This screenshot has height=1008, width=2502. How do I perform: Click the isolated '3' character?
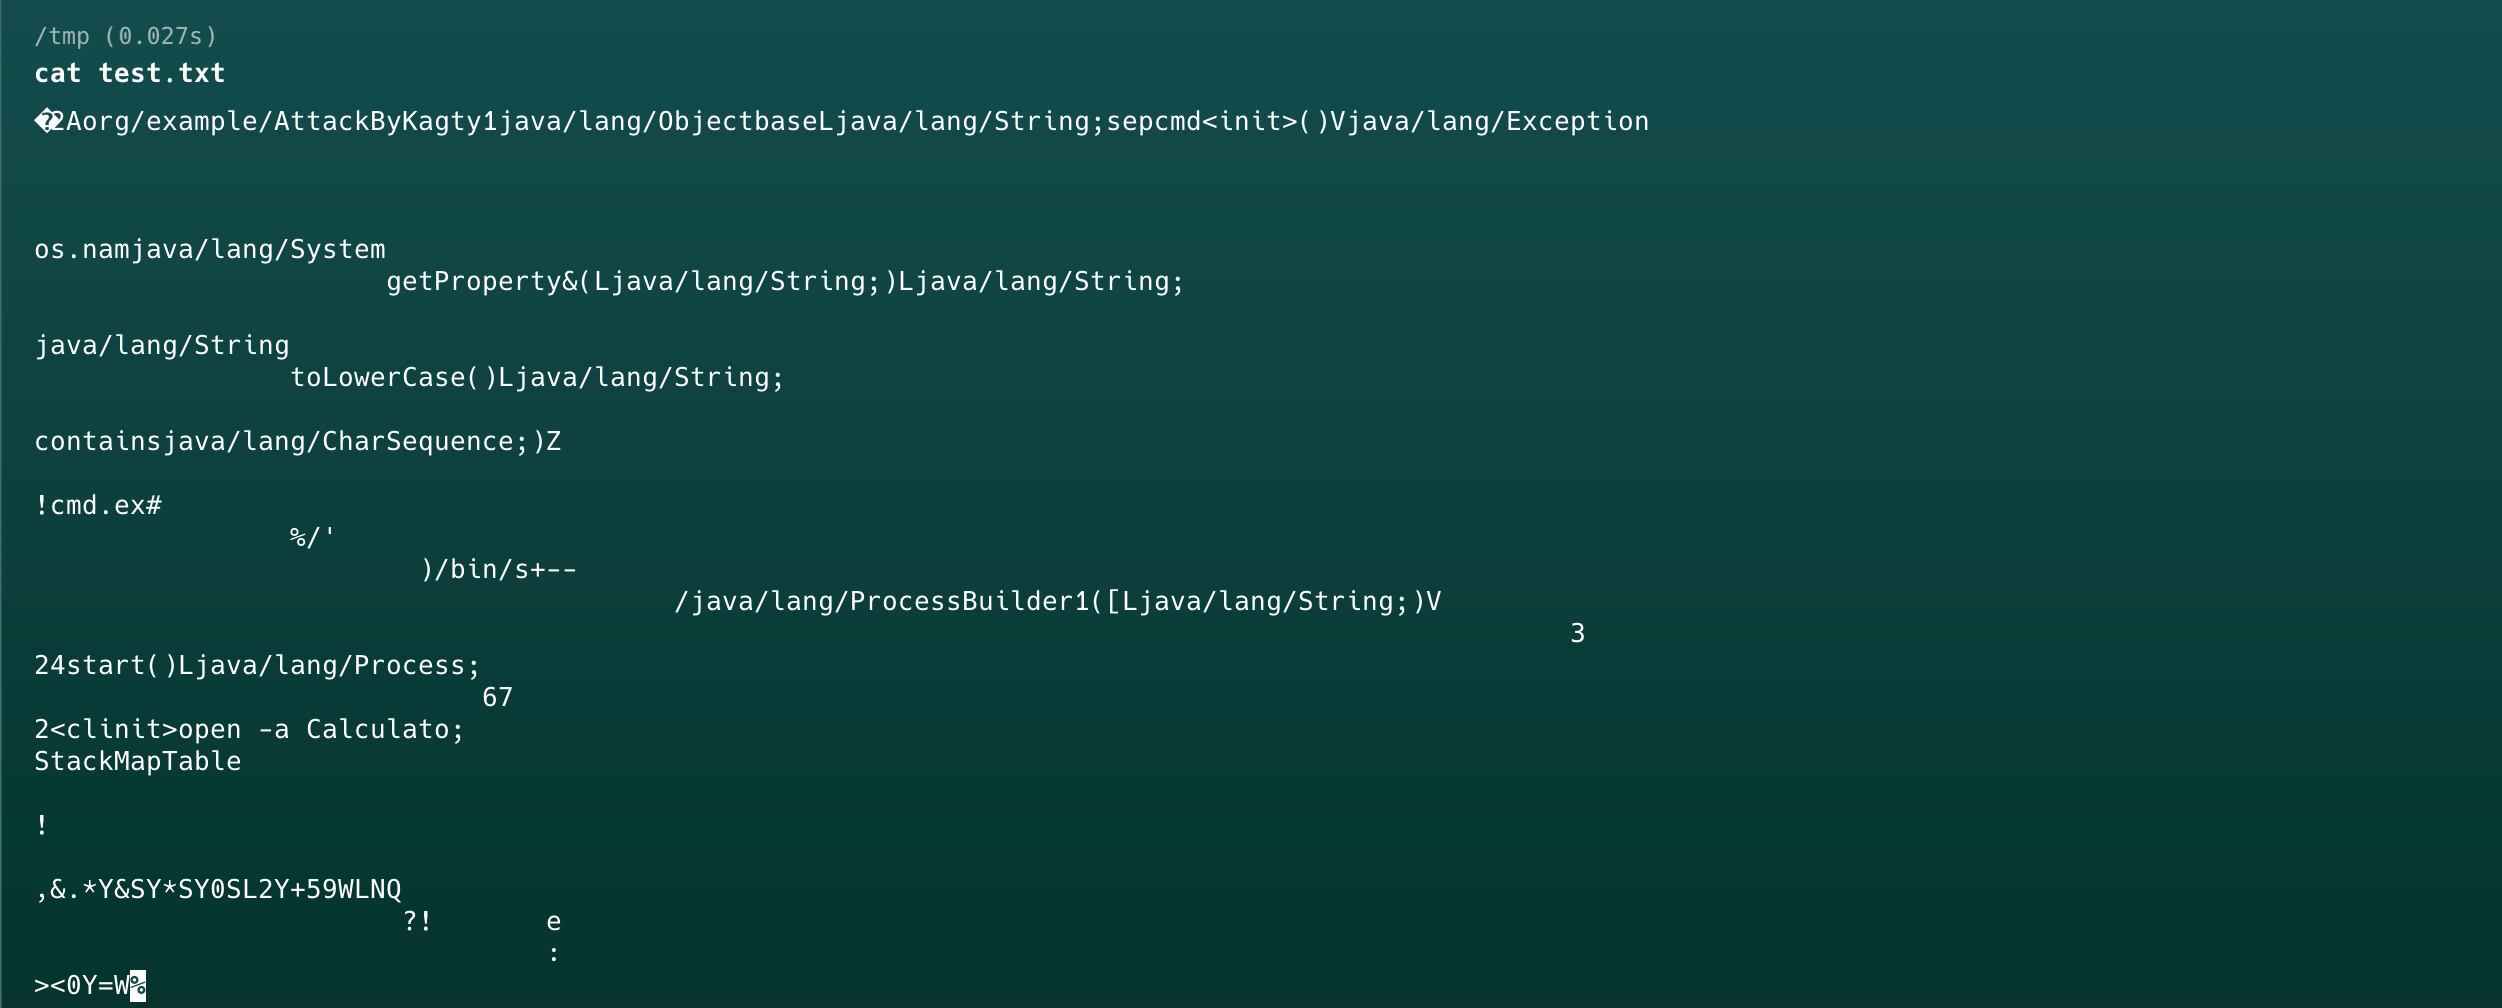1577,634
